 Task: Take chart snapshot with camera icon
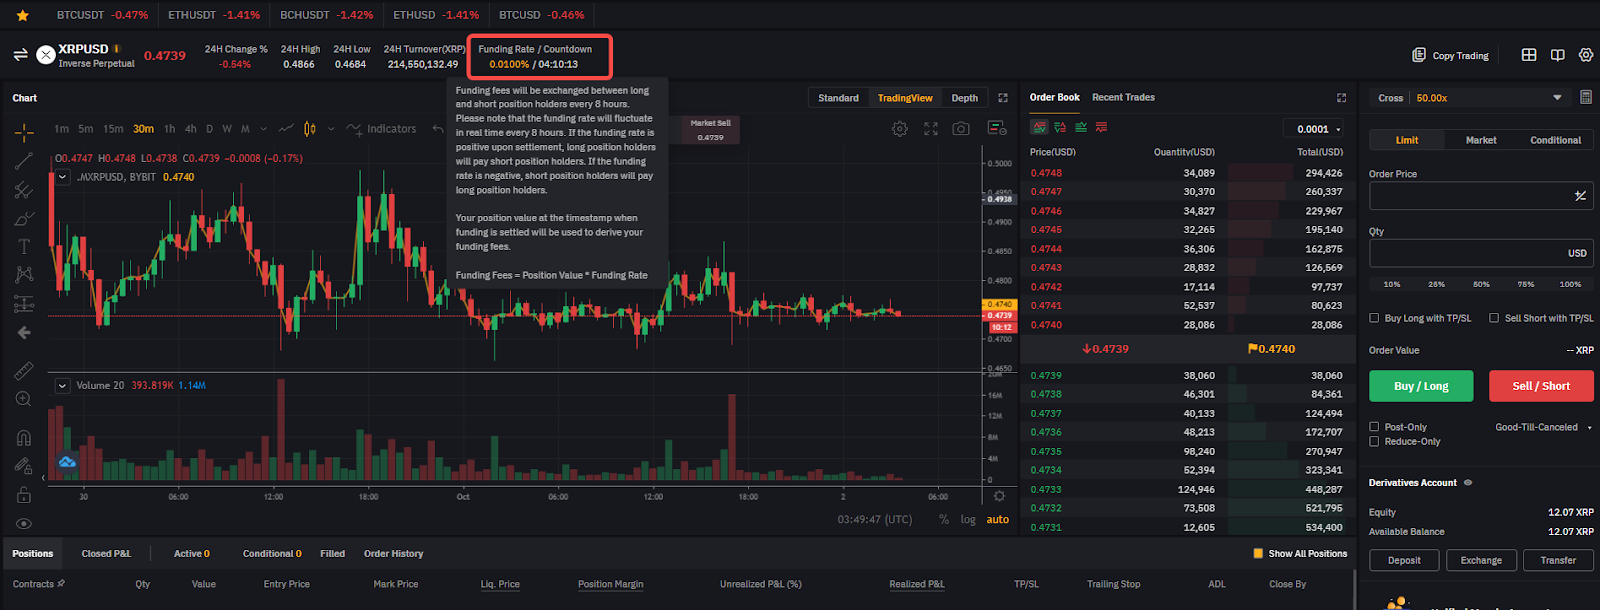(x=961, y=129)
